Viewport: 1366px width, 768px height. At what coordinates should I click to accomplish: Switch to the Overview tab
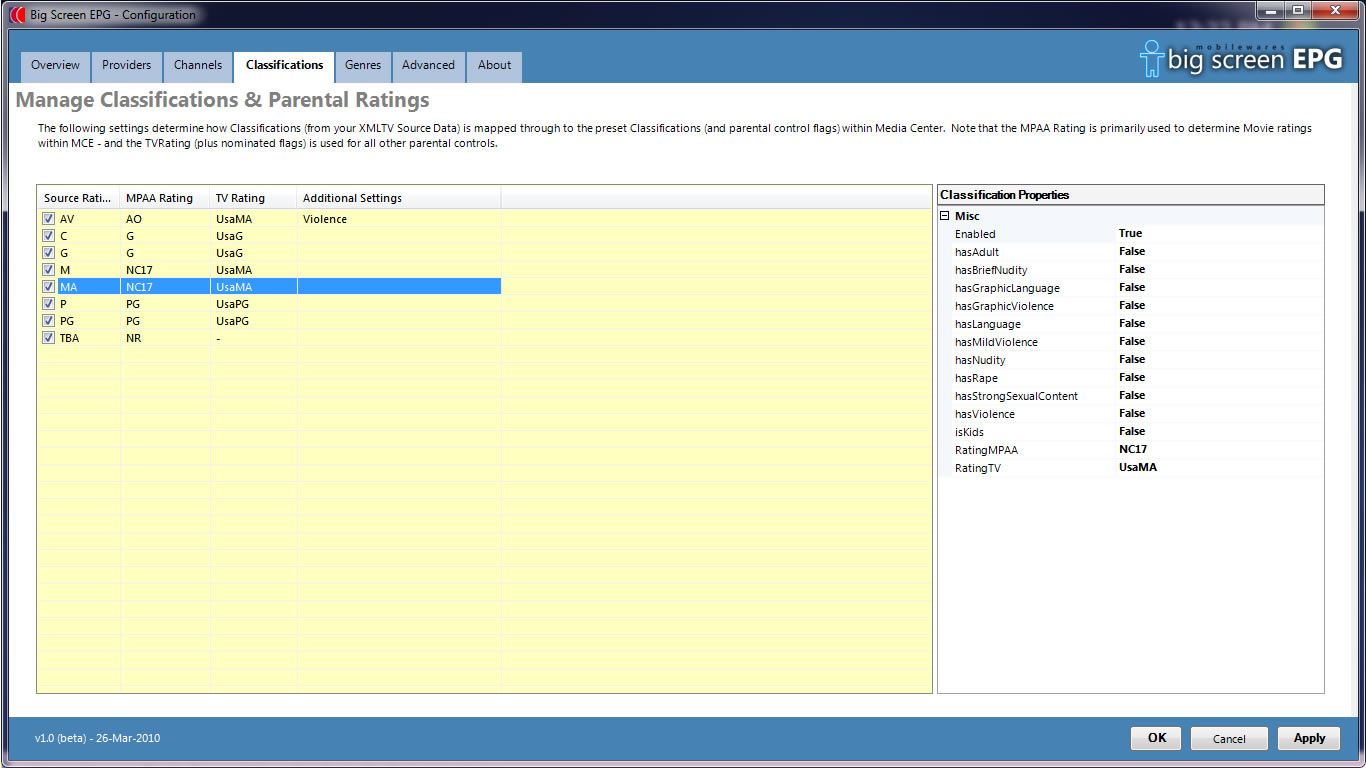point(55,66)
